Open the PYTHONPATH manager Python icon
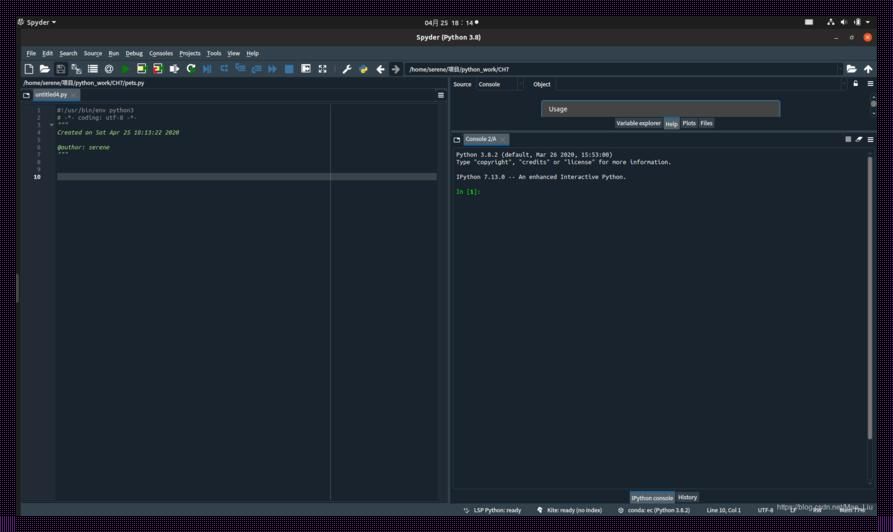Screen dimensions: 893x532 tap(363, 69)
